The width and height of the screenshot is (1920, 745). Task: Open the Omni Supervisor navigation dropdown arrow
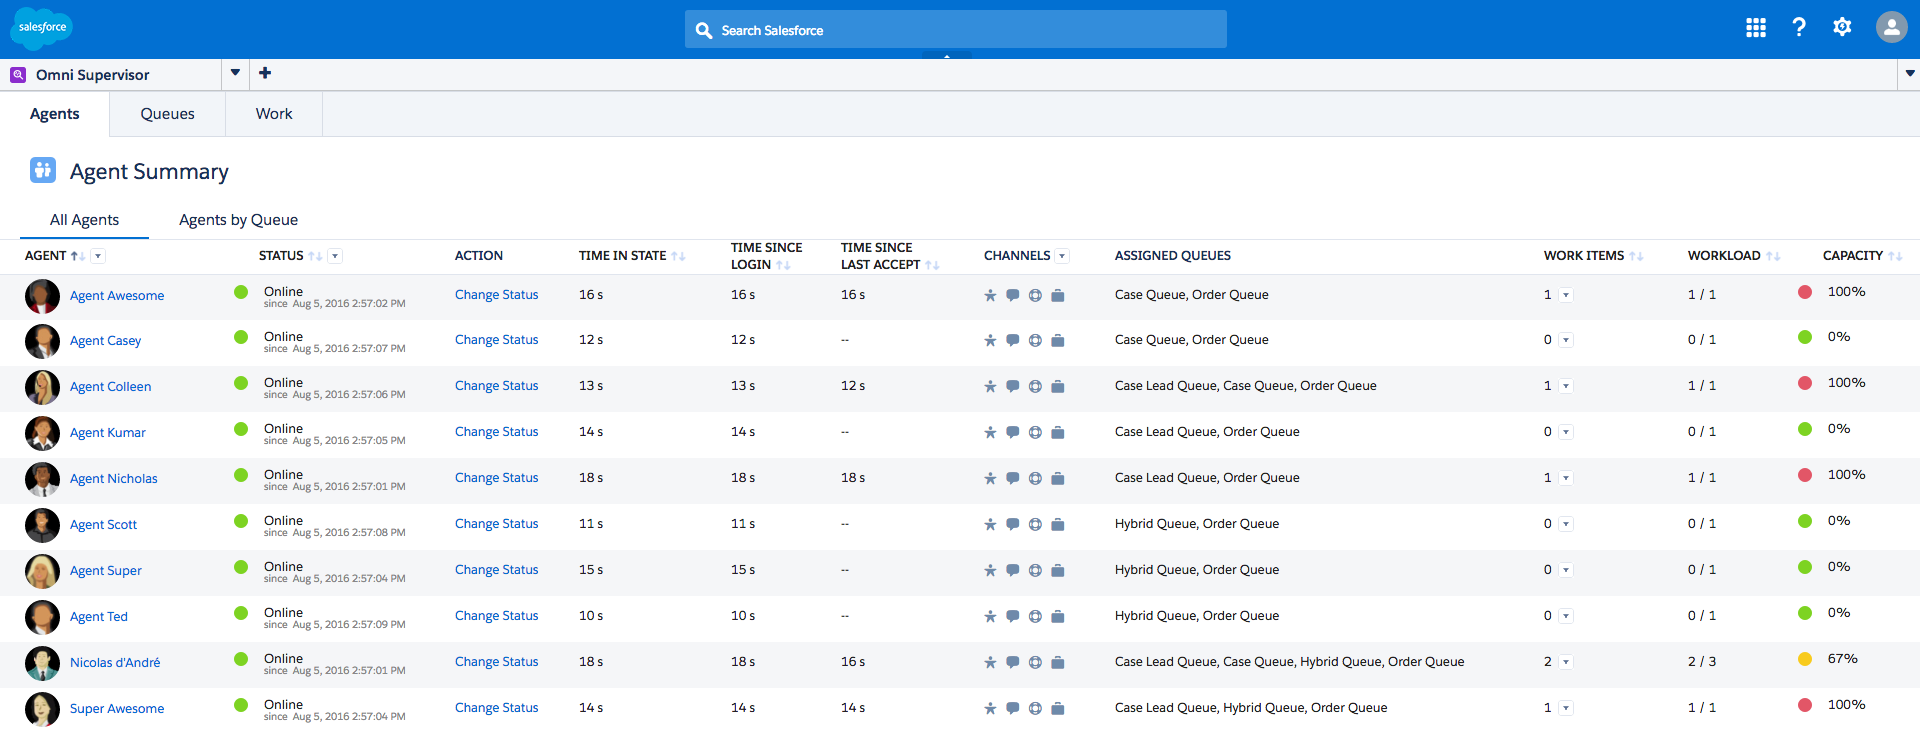click(235, 73)
